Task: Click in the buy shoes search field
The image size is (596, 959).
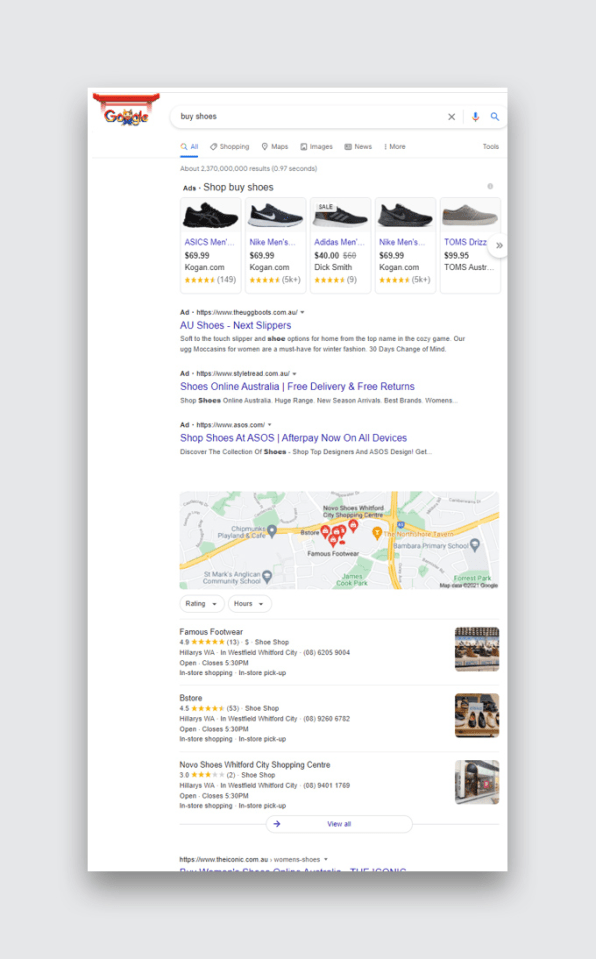Action: point(309,116)
